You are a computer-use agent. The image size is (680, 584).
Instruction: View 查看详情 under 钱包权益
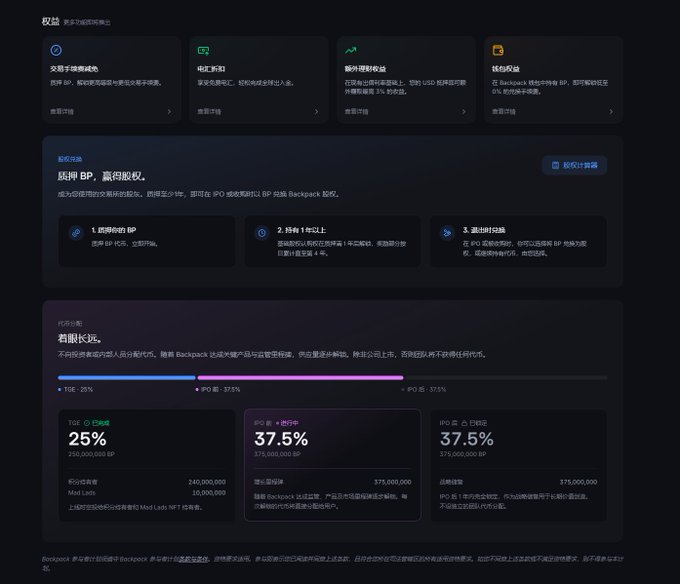(x=503, y=111)
